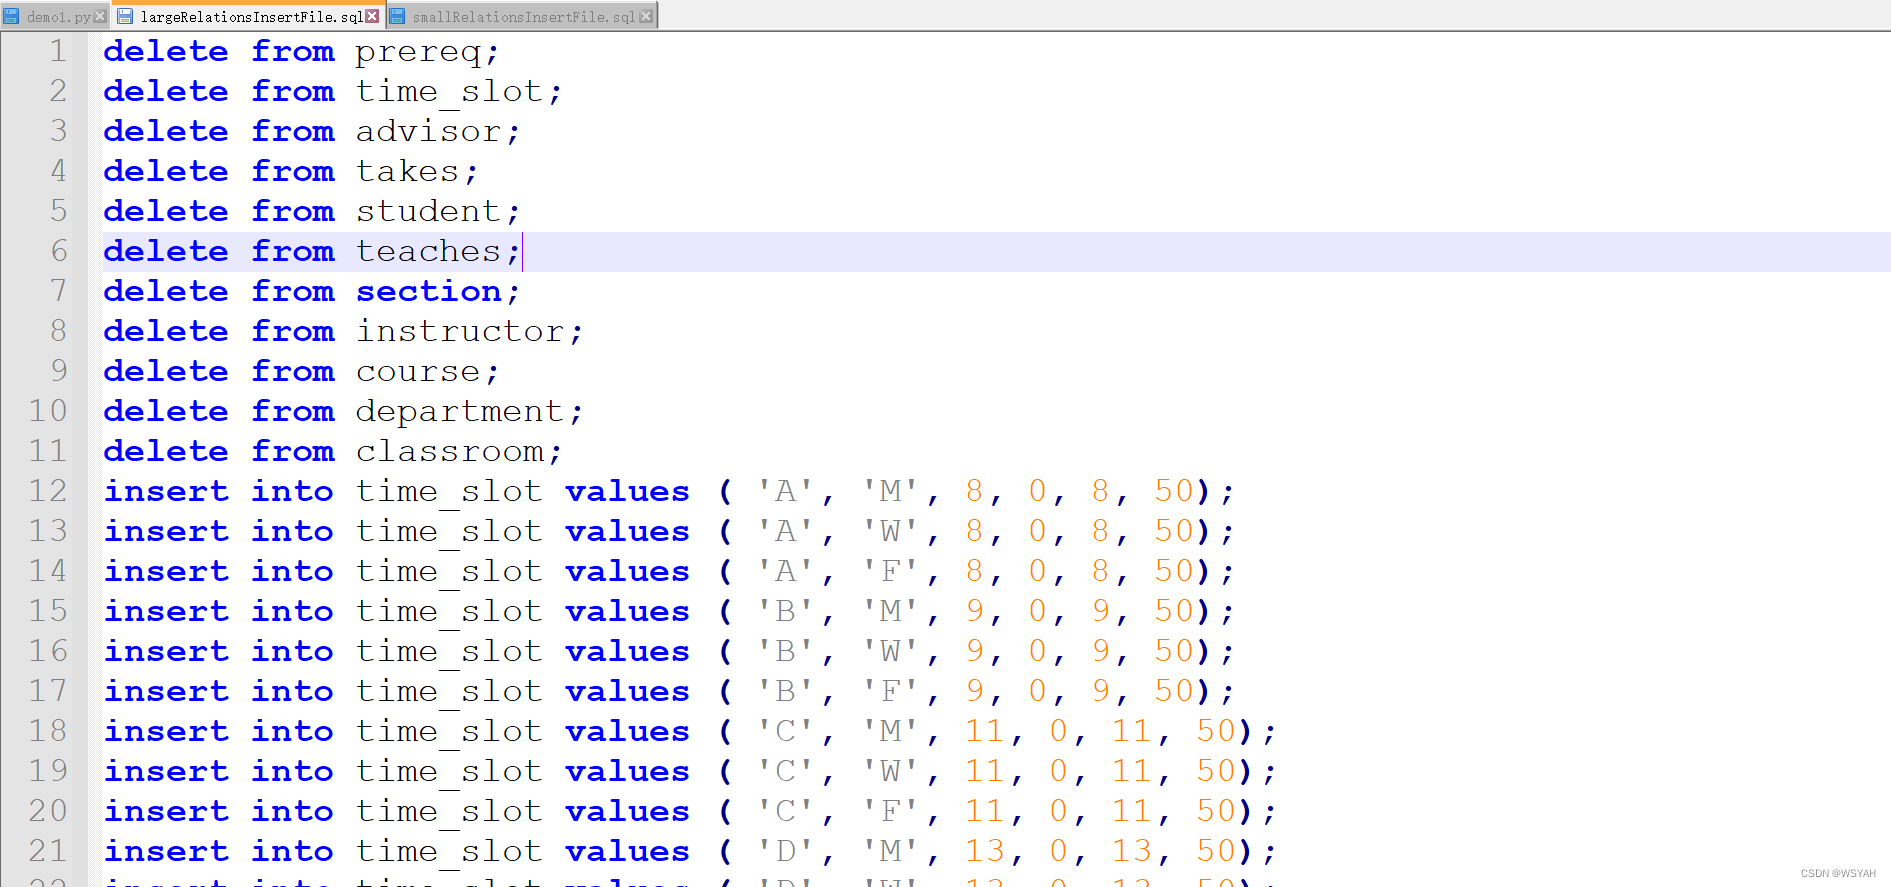Select the largeRelationsInsertFile.sql tab
This screenshot has width=1891, height=887.
tap(250, 16)
